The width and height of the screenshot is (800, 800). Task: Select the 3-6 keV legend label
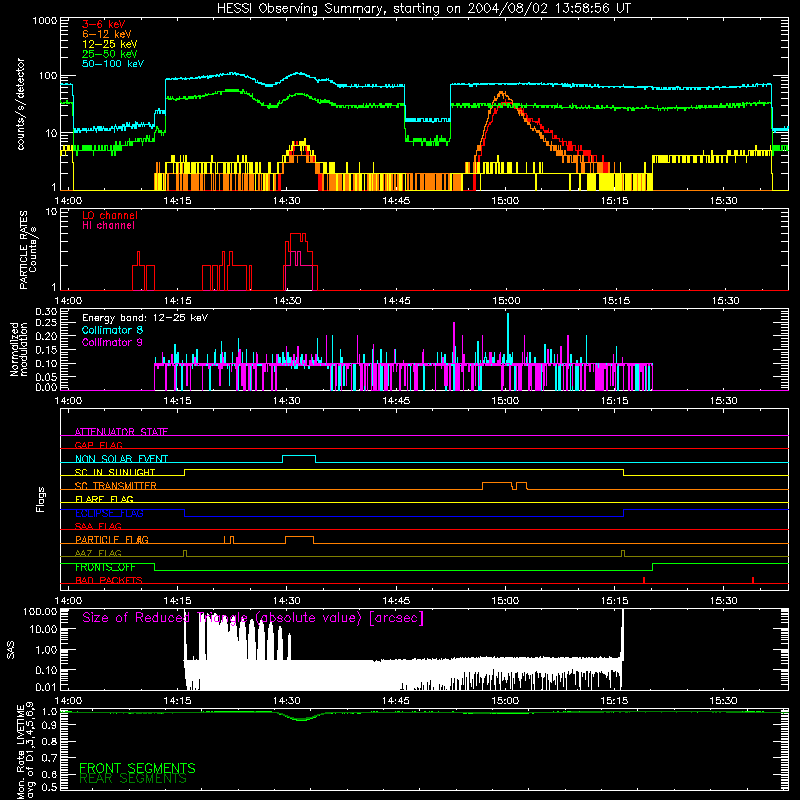(104, 24)
